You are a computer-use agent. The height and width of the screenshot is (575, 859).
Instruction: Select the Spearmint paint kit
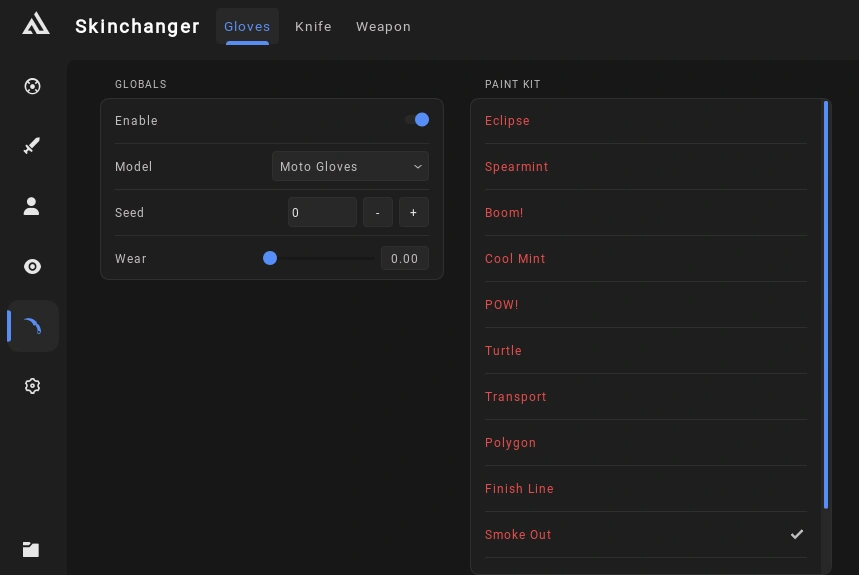pyautogui.click(x=645, y=166)
